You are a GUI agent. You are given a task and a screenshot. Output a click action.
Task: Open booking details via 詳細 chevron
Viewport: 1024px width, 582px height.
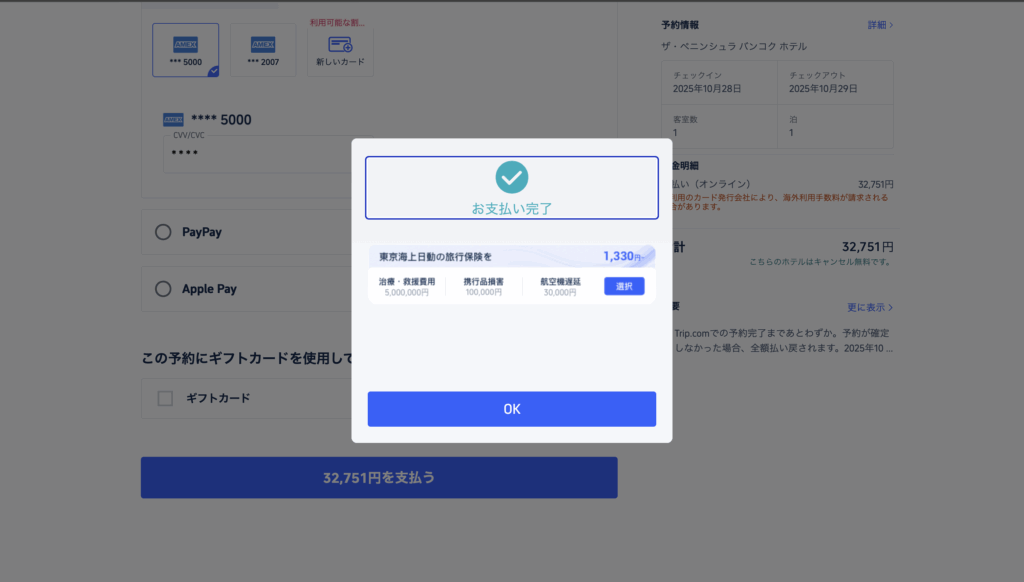880,25
